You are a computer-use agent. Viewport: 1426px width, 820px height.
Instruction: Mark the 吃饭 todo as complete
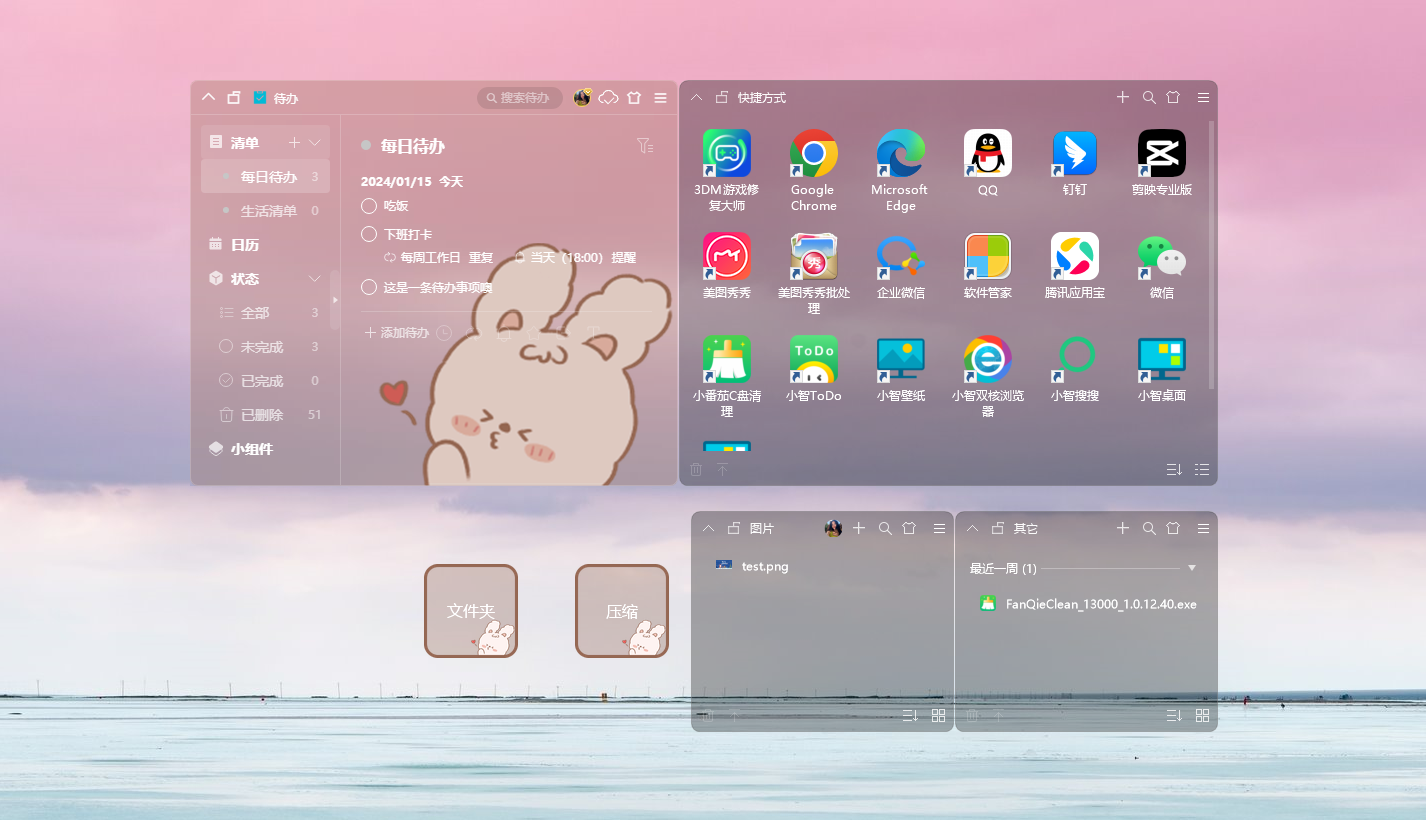click(368, 206)
